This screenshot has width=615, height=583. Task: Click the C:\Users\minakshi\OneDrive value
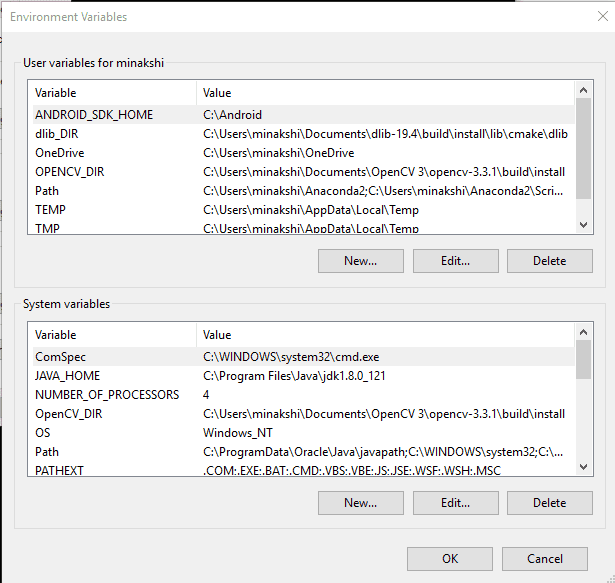[x=278, y=153]
